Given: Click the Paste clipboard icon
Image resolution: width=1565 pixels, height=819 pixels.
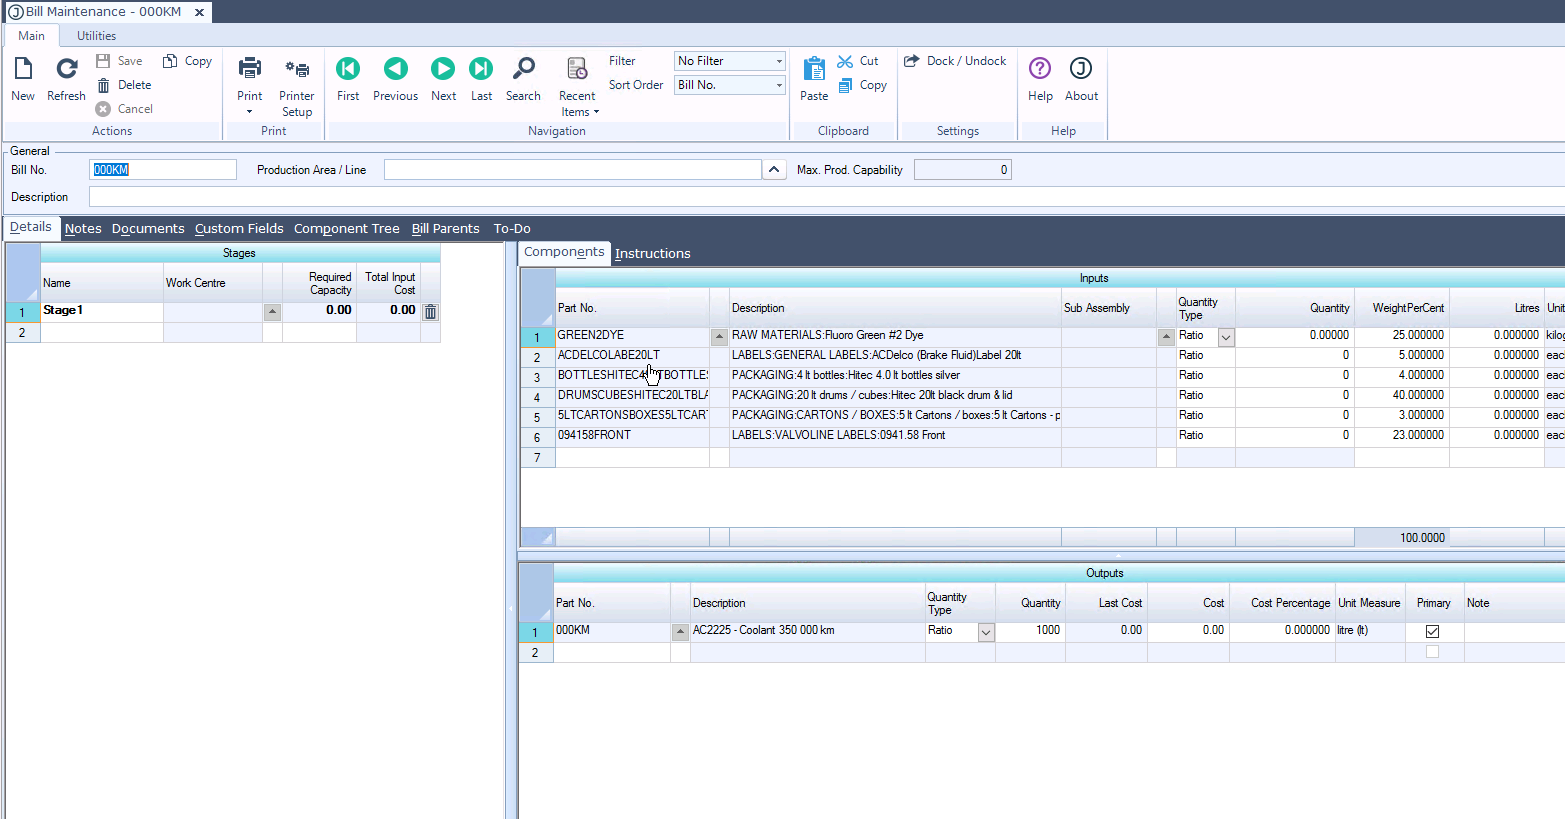Looking at the screenshot, I should (814, 69).
